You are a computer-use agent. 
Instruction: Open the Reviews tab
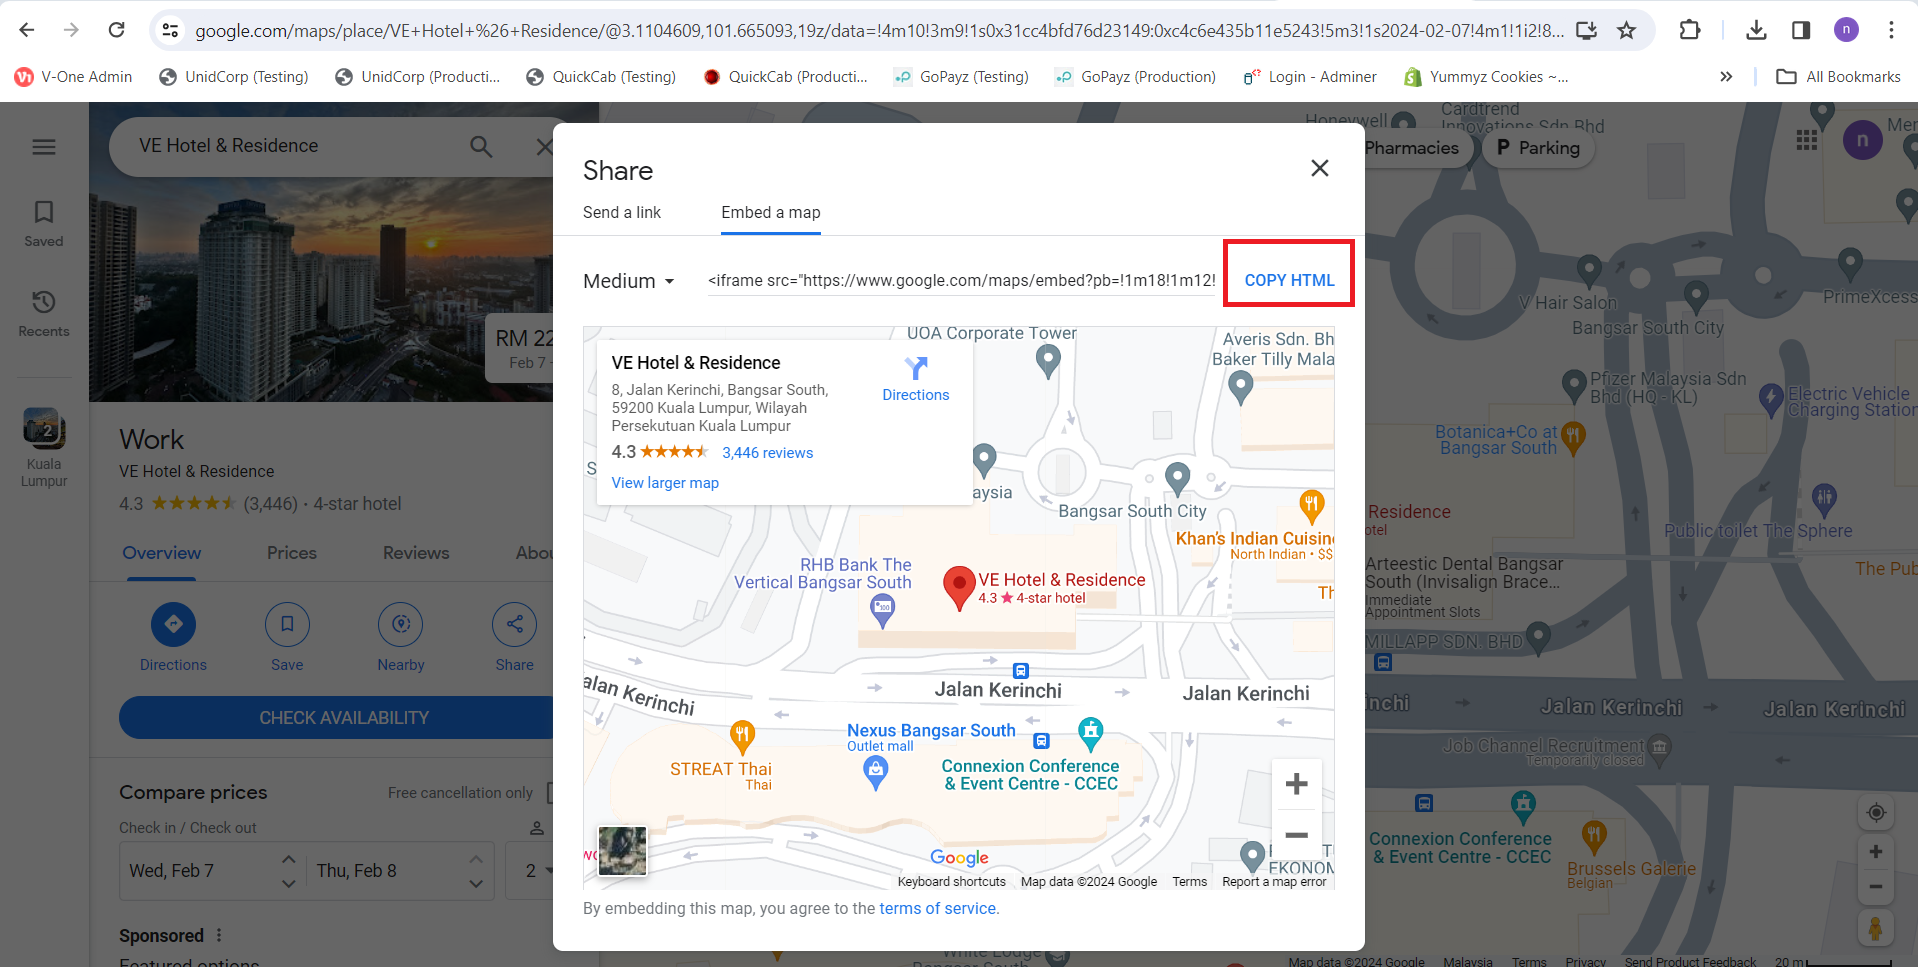(x=416, y=553)
